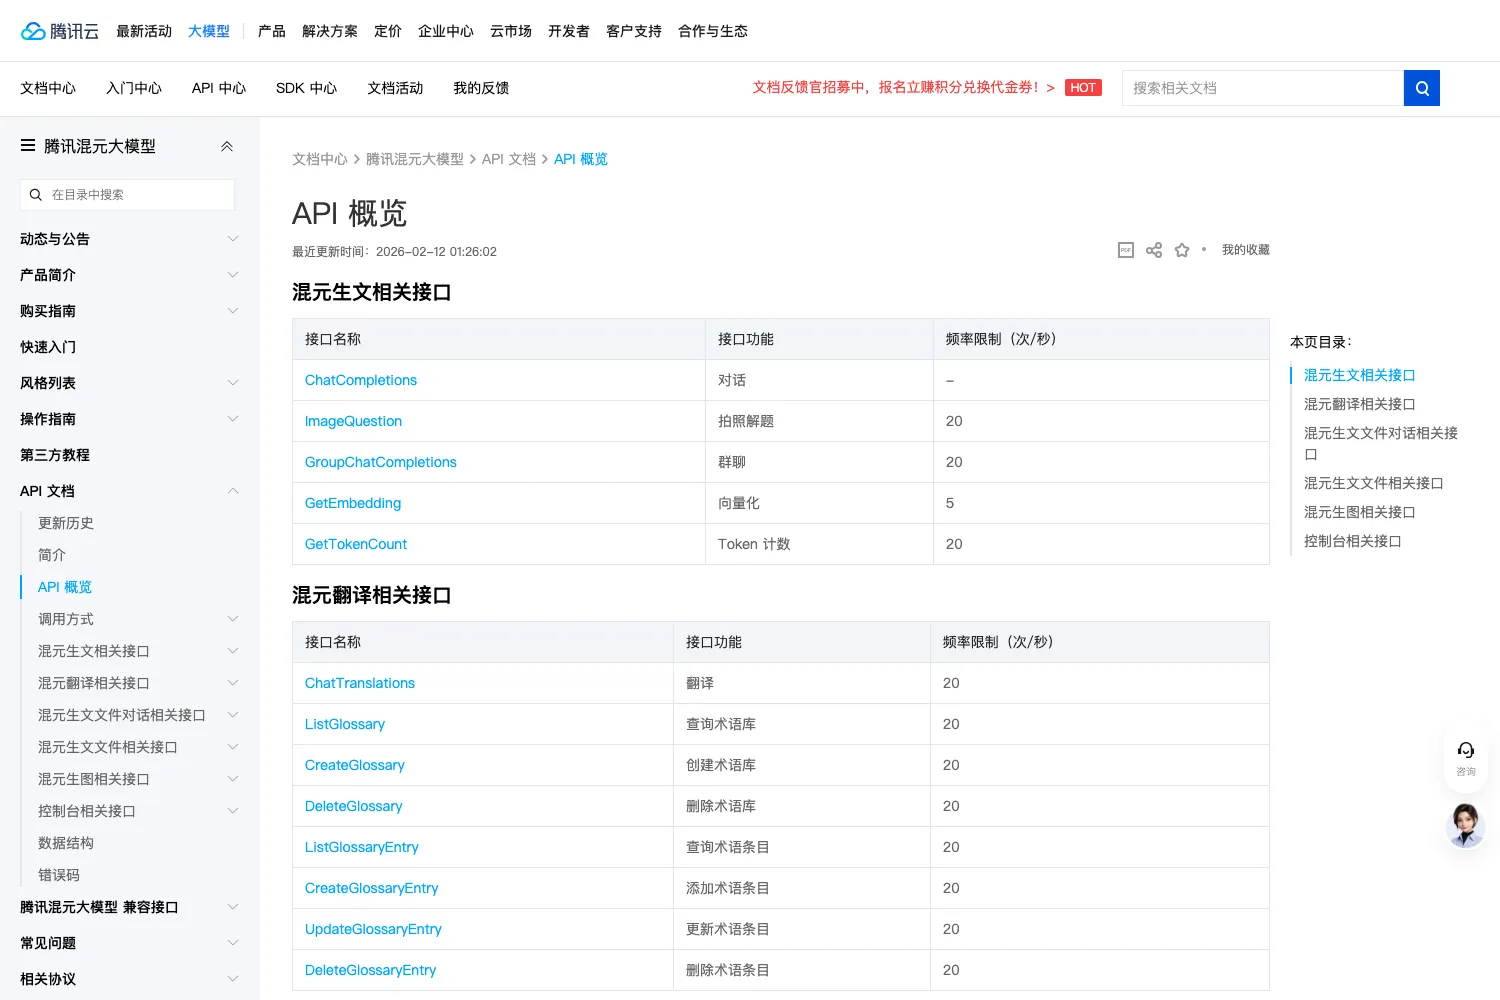The height and width of the screenshot is (1000, 1500).
Task: Jump to 混元翻译相关接口 in page outline
Action: pos(1360,404)
